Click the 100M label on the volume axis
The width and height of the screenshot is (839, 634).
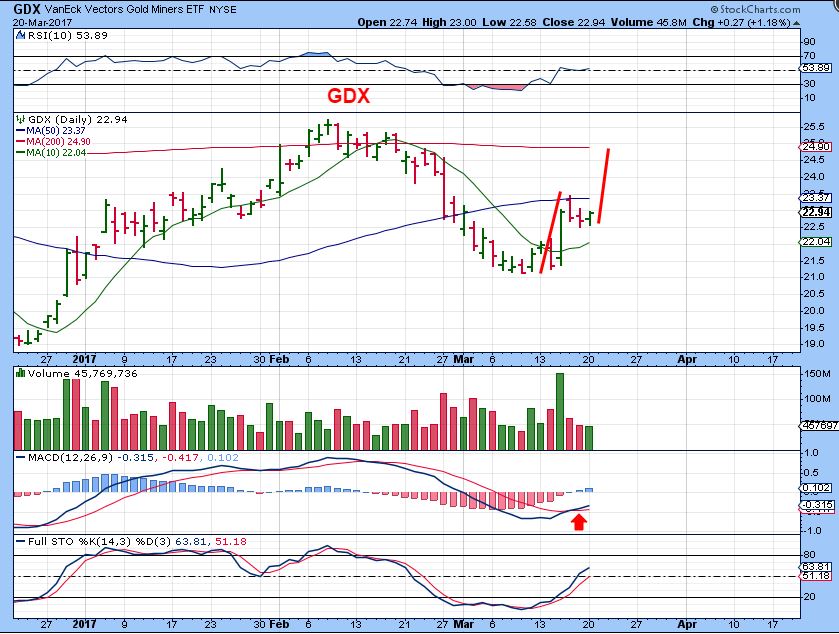(817, 399)
